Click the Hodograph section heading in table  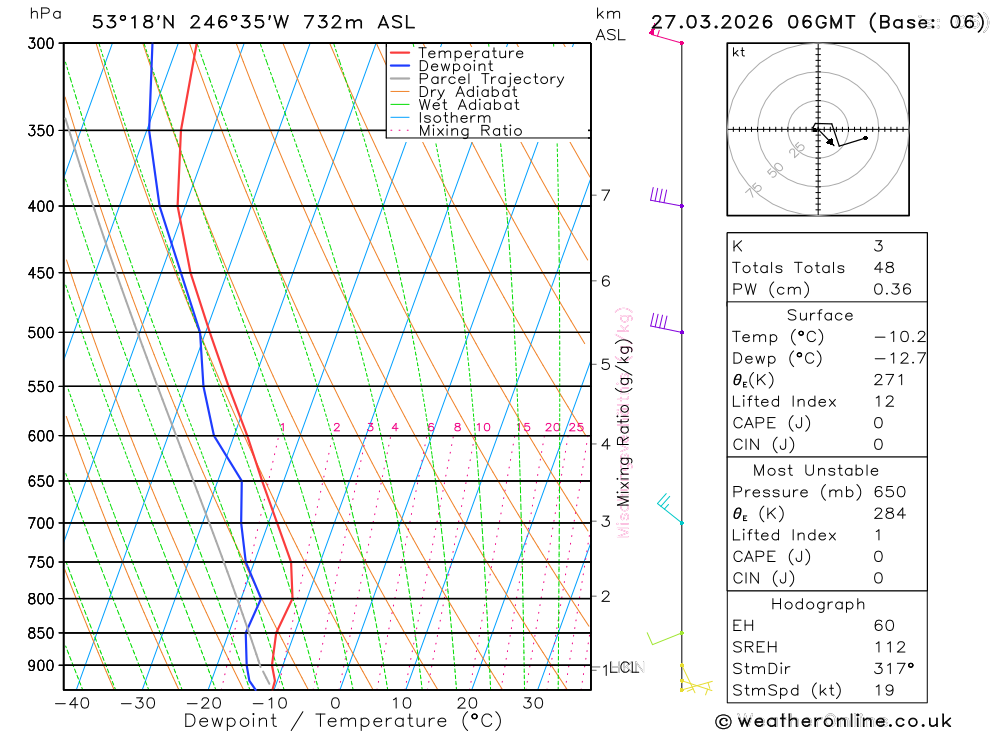point(818,604)
